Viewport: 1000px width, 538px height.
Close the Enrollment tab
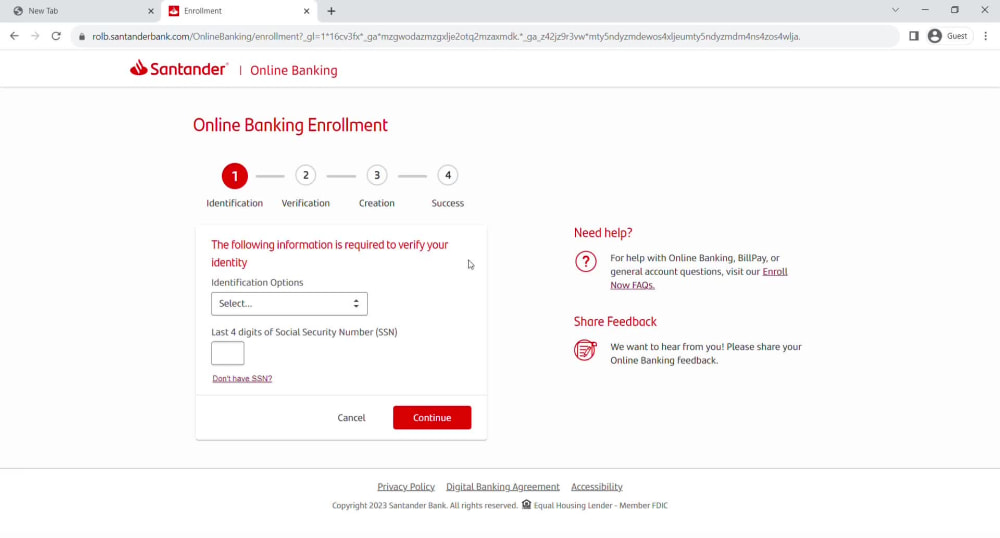[306, 11]
